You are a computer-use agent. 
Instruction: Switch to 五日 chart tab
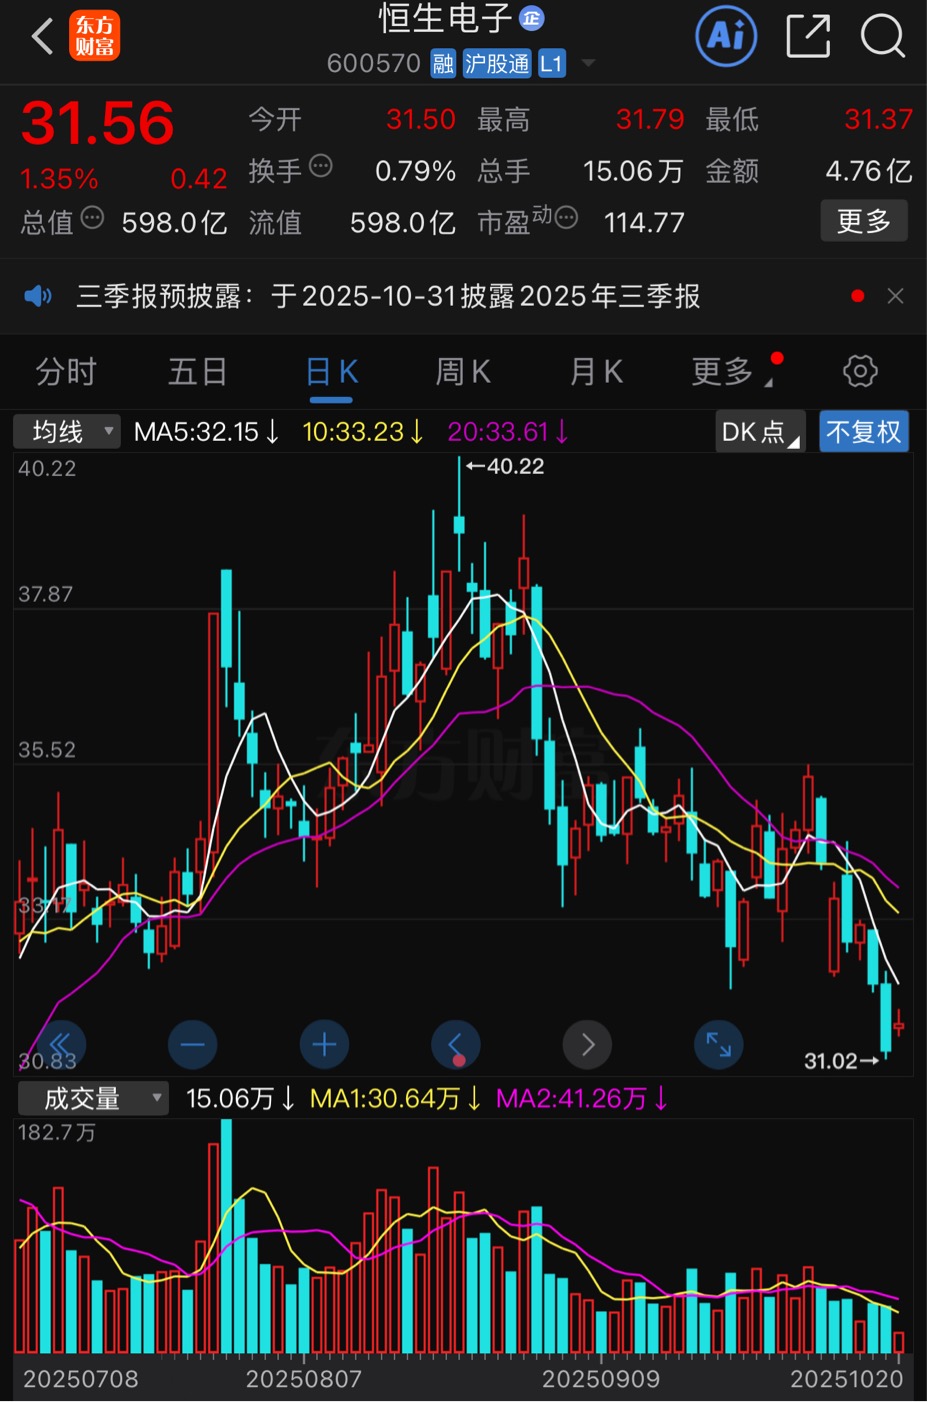pos(197,372)
